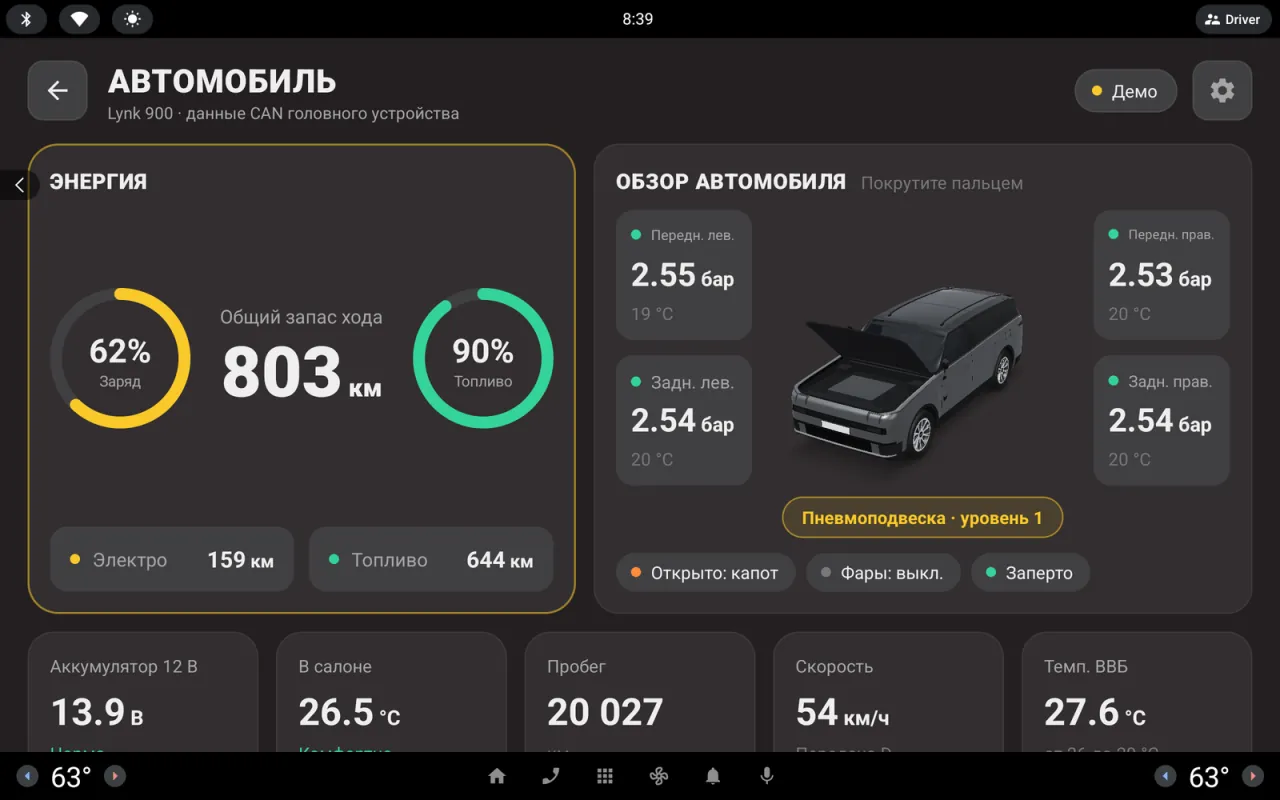Tap the Пневмоподвеска уровень 1 badge
Screen dimensions: 1280x800
922,518
